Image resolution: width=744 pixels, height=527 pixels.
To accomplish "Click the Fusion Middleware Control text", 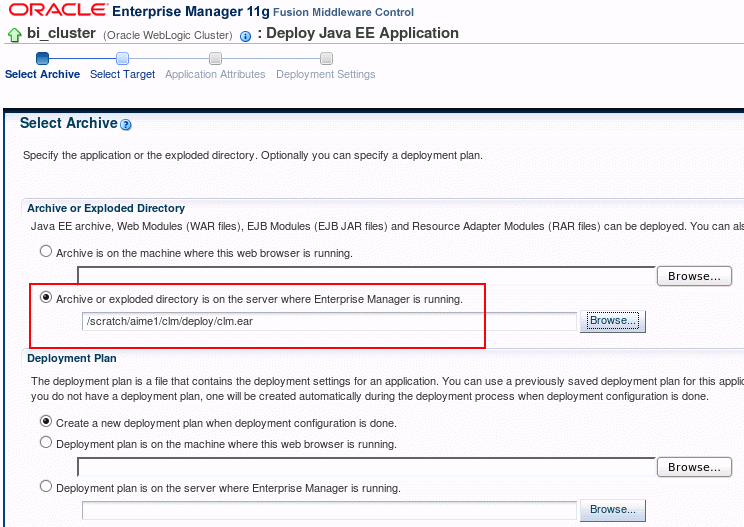I will click(x=344, y=12).
